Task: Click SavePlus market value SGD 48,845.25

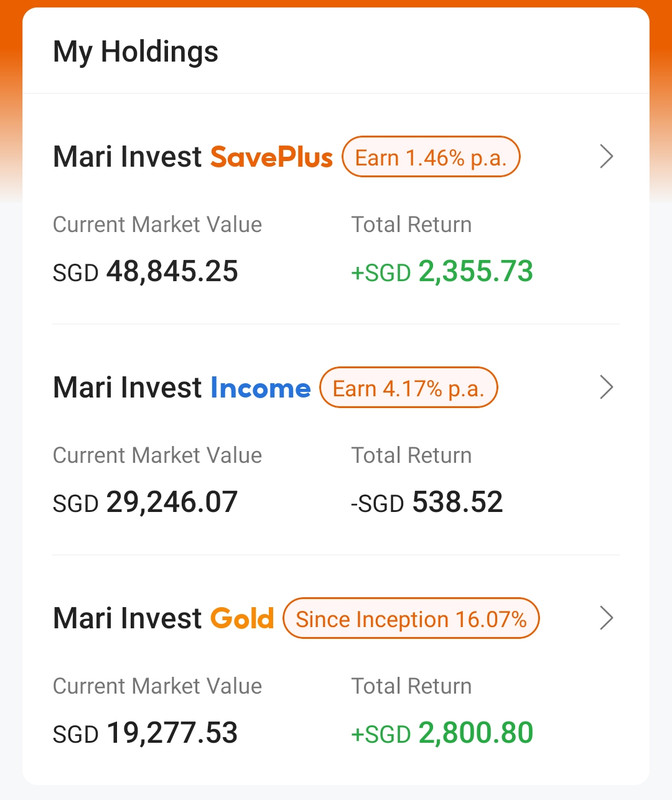Action: pyautogui.click(x=145, y=271)
